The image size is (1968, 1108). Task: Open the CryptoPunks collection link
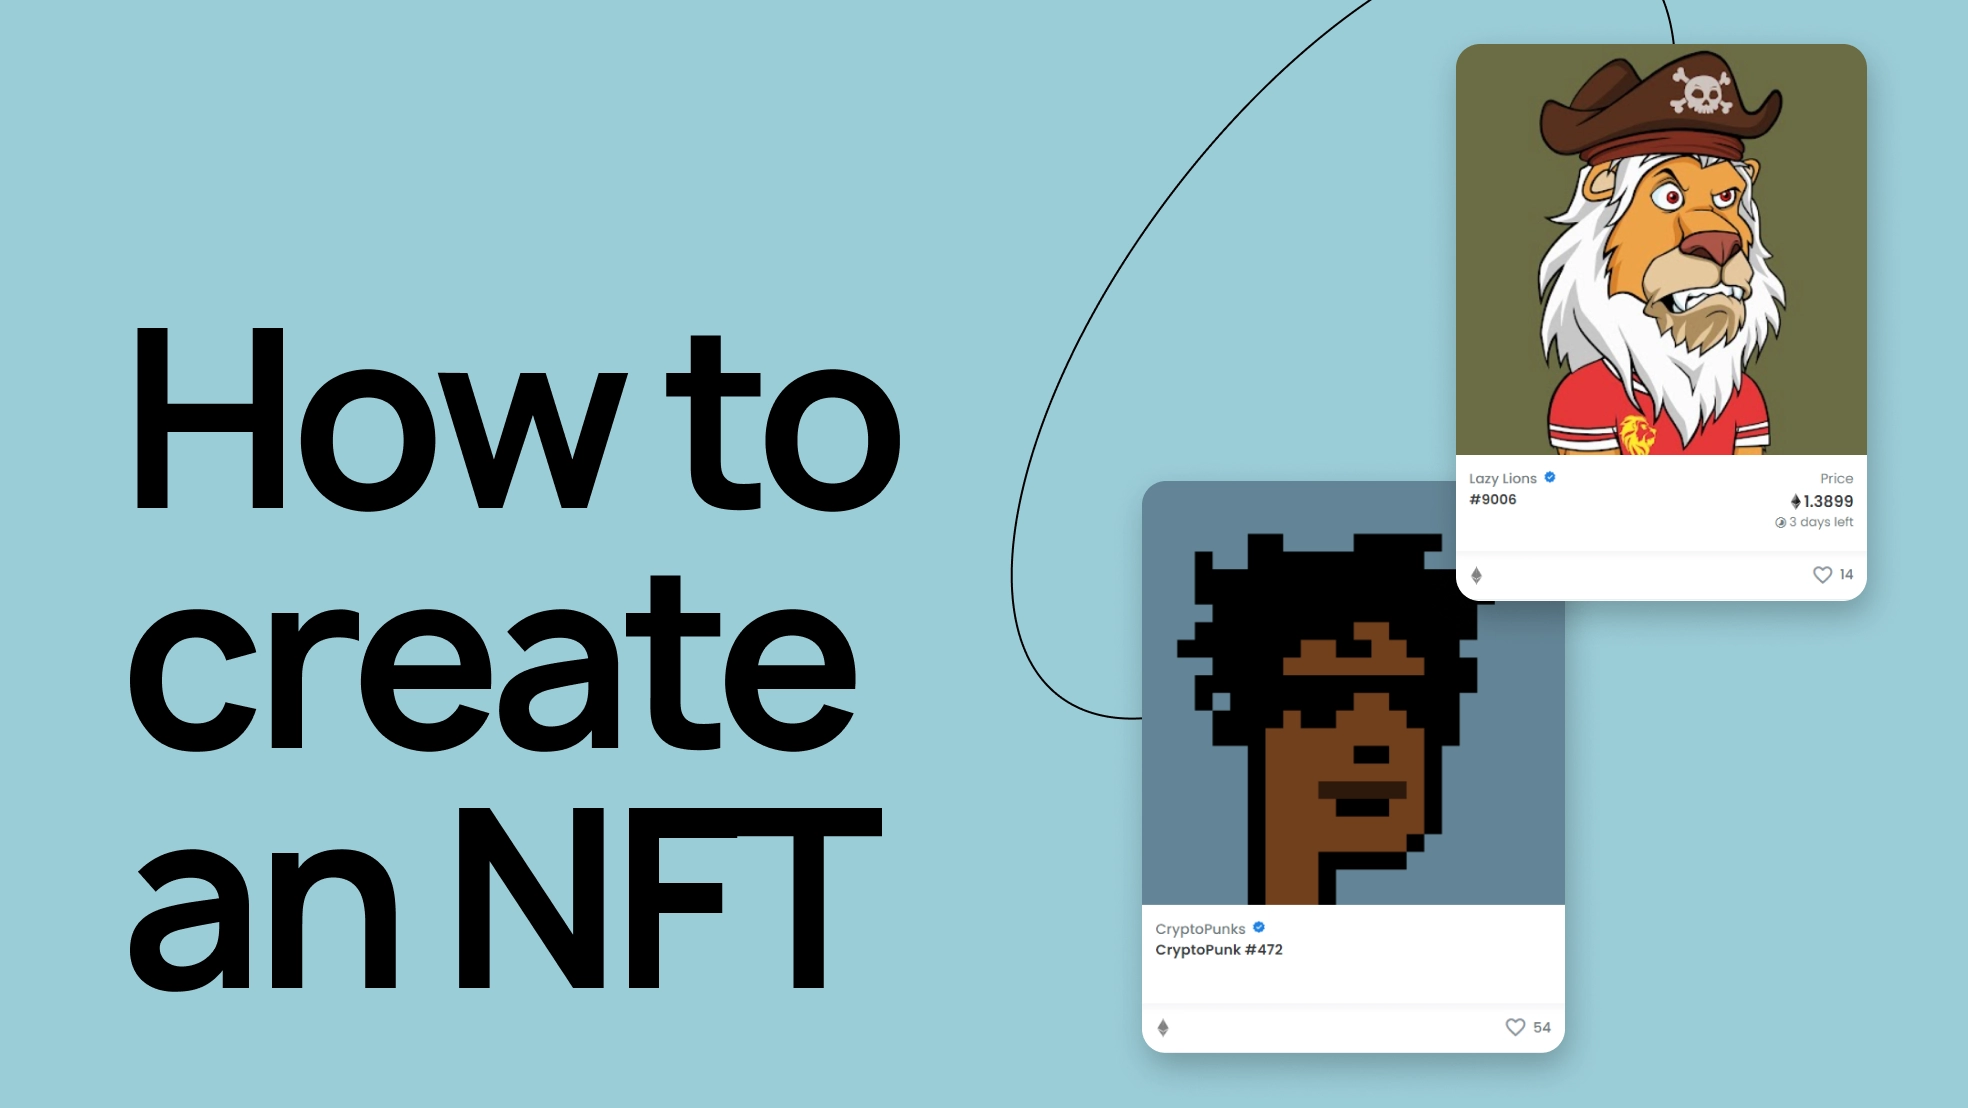1199,929
